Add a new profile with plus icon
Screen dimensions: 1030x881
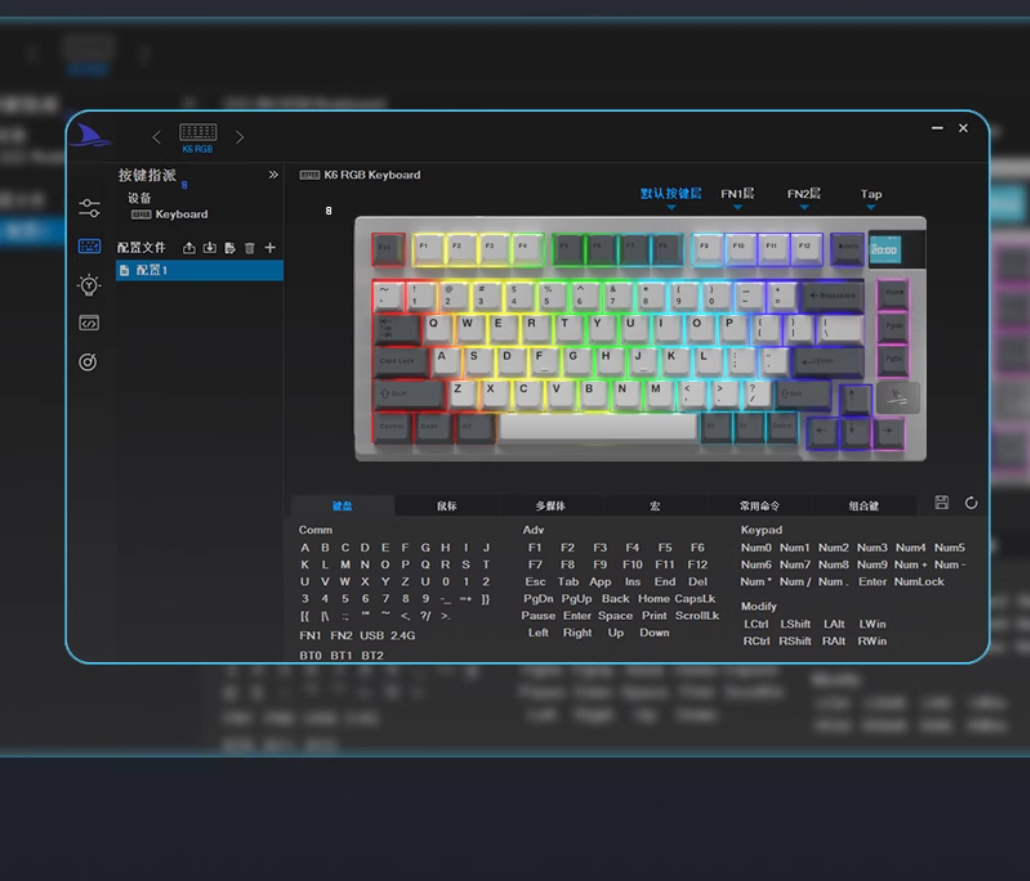coord(270,248)
